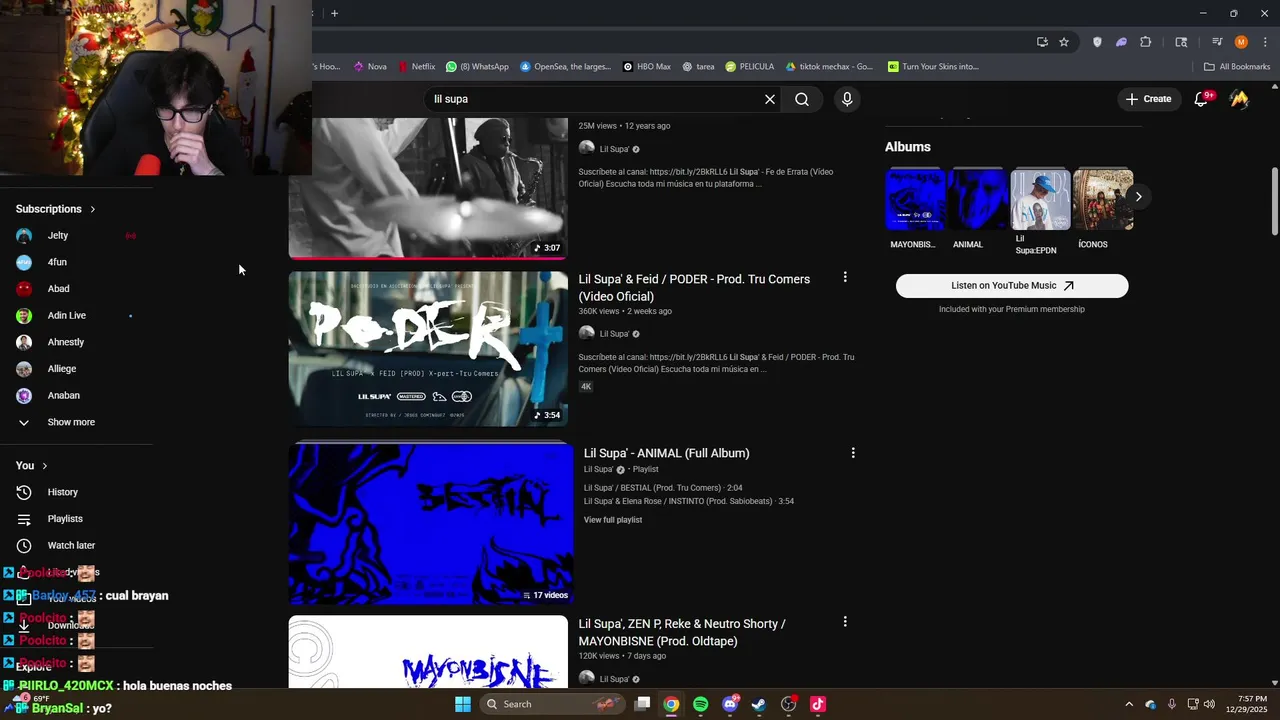Open the media controls icon in toolbar
The image size is (1280, 720).
coord(1217,42)
